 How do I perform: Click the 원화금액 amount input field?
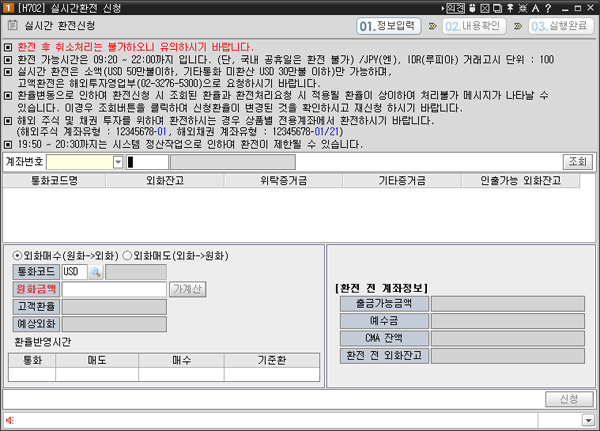(113, 289)
